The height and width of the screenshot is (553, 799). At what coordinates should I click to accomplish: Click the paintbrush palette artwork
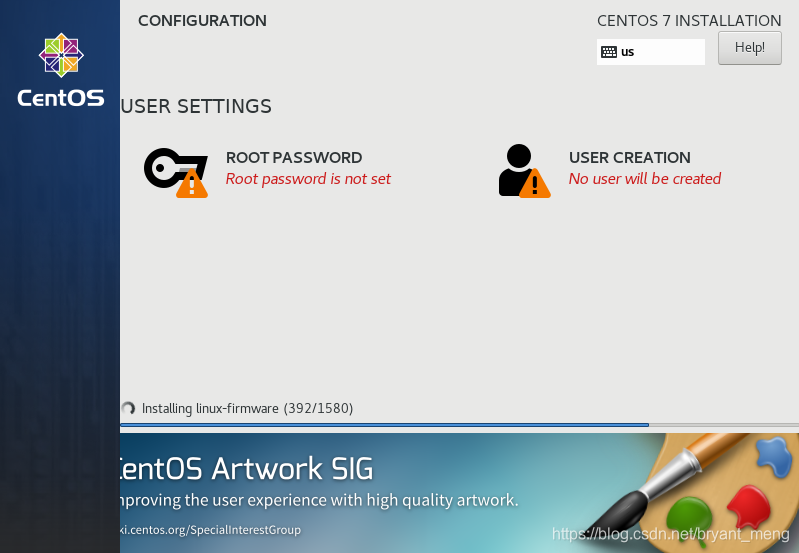point(693,492)
